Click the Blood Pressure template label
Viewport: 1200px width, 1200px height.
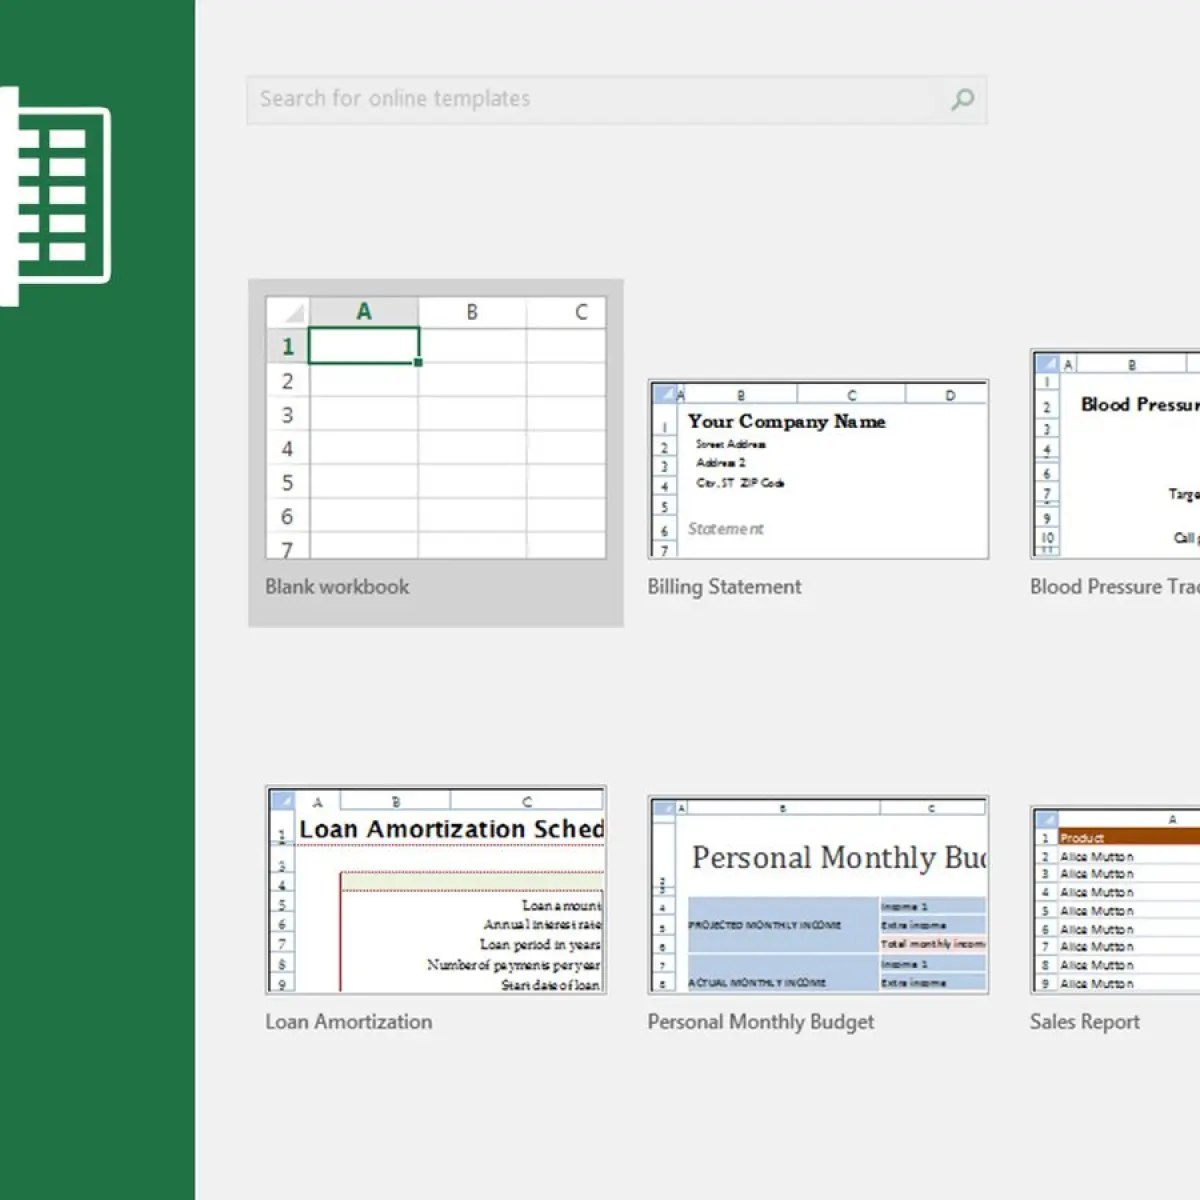pos(1115,587)
